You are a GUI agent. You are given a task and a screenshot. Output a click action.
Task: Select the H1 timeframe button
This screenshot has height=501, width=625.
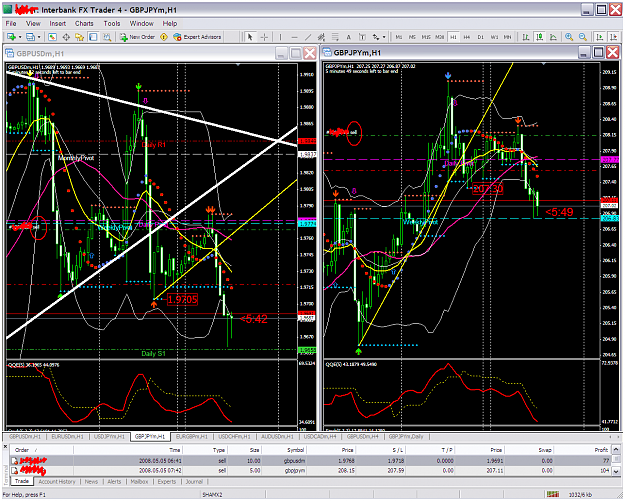coord(453,37)
